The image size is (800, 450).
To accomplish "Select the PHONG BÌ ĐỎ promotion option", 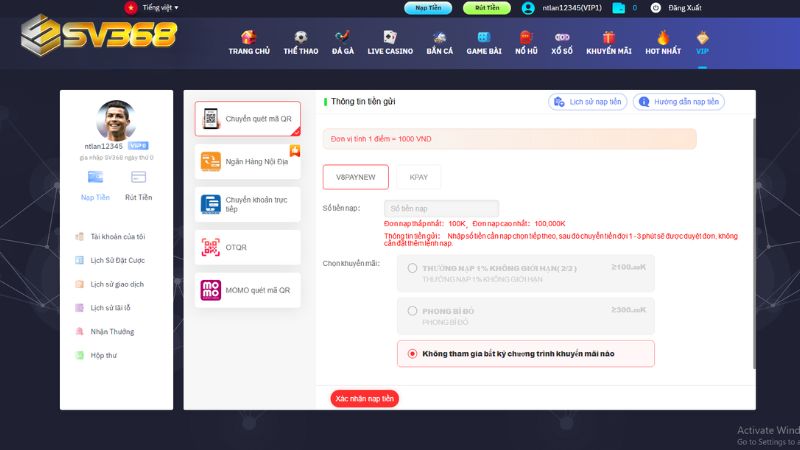I will point(413,311).
